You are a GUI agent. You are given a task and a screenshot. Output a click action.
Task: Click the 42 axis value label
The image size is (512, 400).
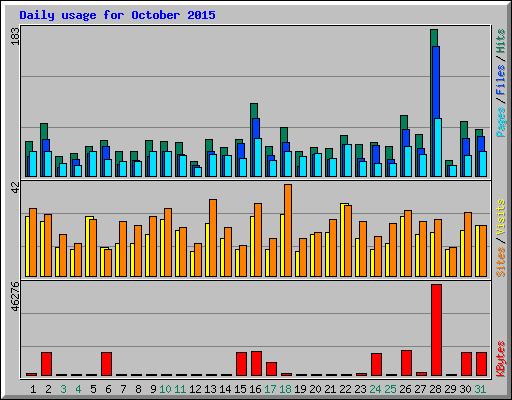(15, 188)
